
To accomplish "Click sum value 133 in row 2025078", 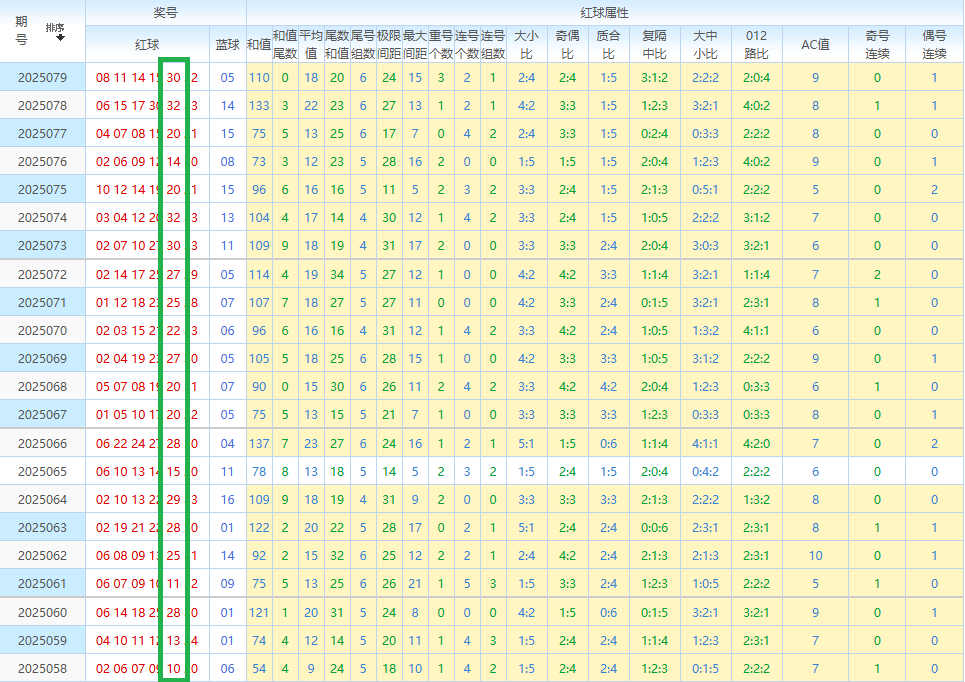I will click(x=259, y=105).
